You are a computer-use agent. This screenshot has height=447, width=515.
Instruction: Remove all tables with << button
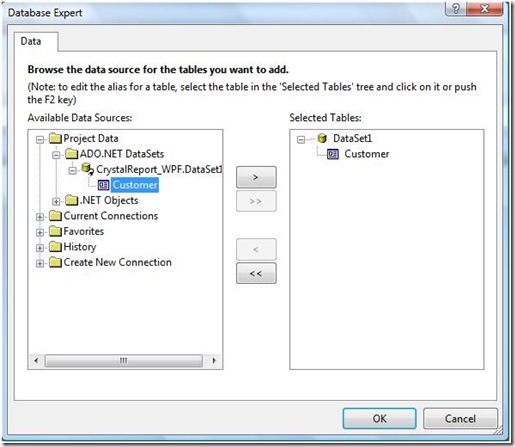point(256,273)
